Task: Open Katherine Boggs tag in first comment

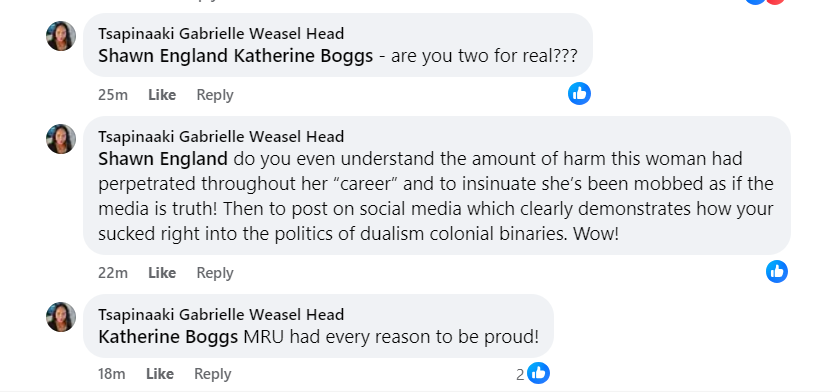Action: click(x=304, y=56)
